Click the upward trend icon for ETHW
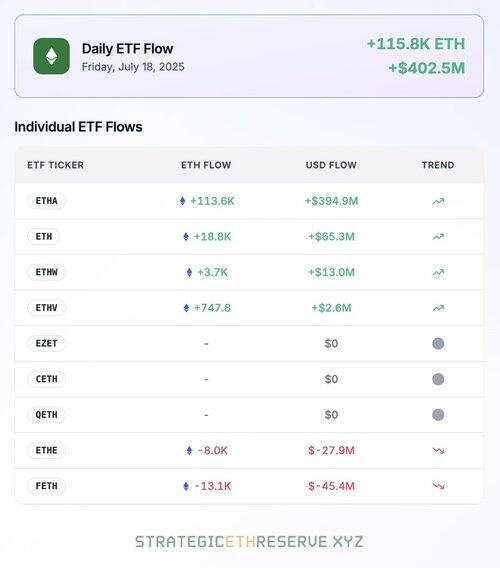The width and height of the screenshot is (500, 568). [x=438, y=272]
